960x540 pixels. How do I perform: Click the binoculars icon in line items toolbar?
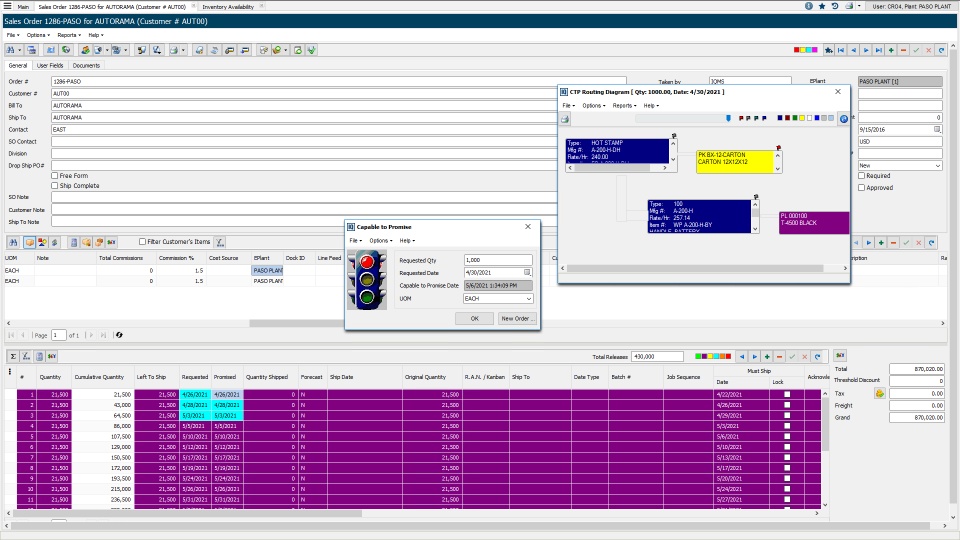(x=13, y=242)
